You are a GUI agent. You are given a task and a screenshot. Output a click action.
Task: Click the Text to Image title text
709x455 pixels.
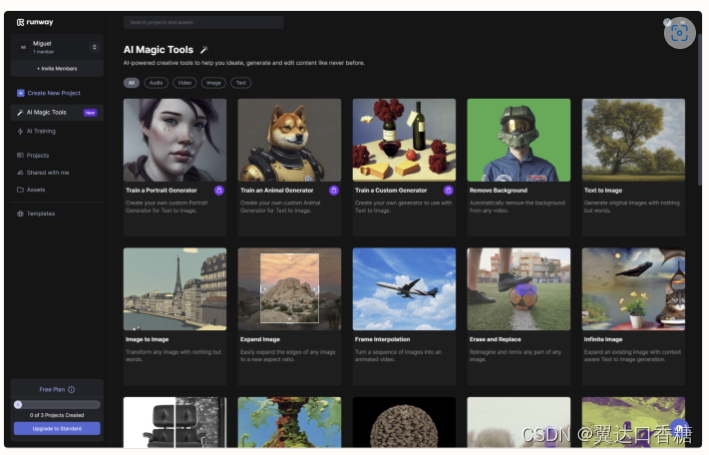point(603,191)
